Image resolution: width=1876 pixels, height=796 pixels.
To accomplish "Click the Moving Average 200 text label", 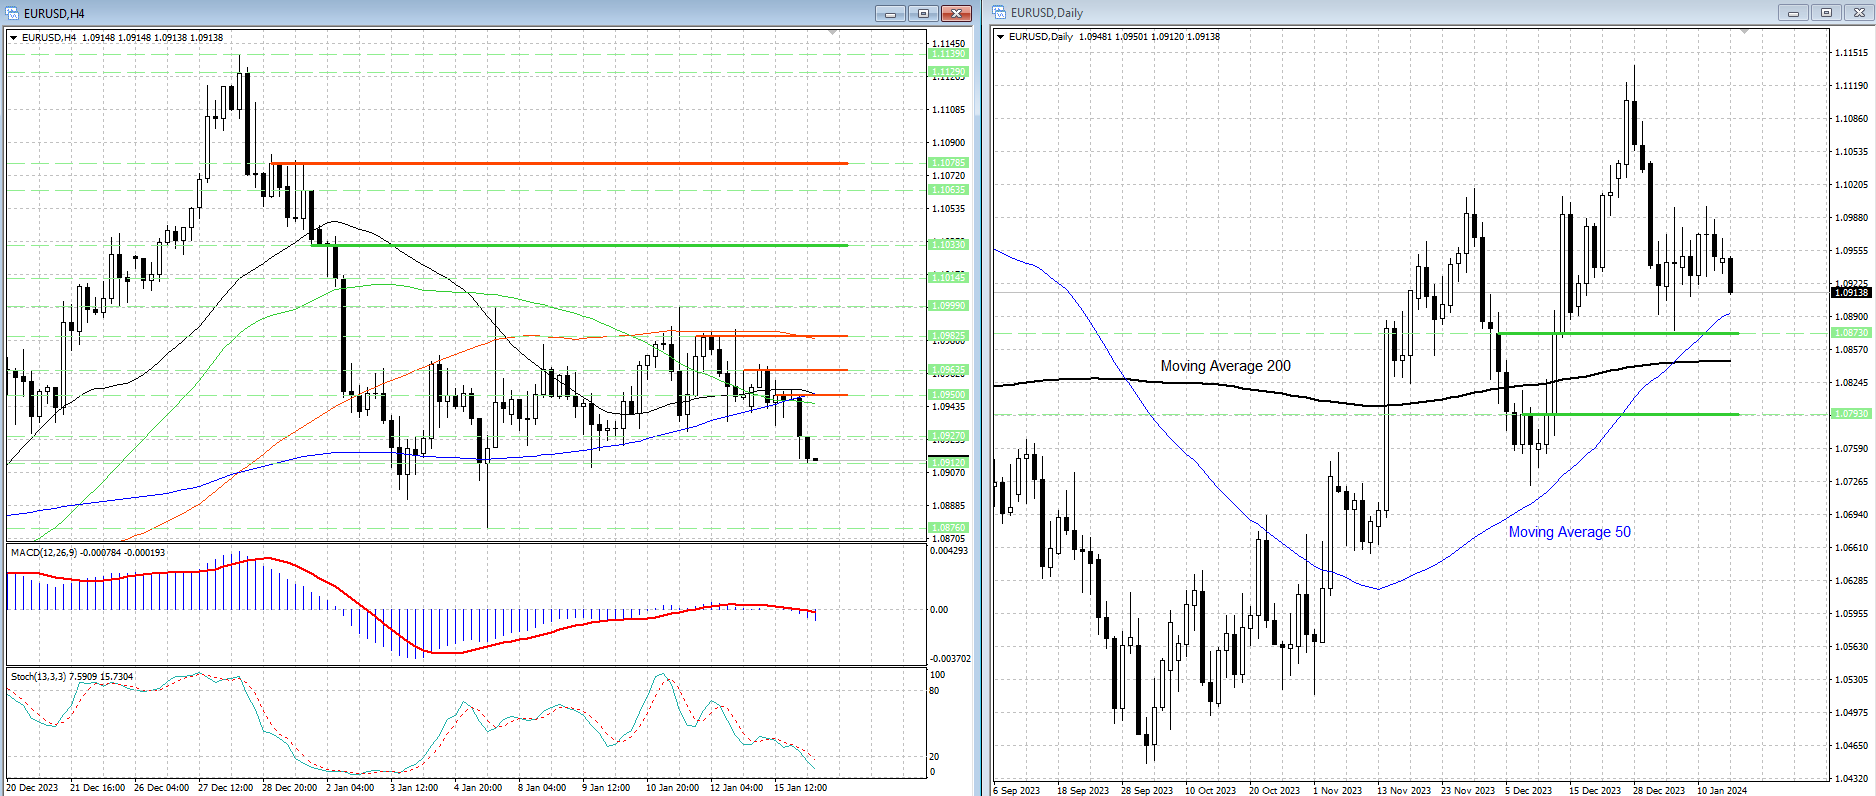I will click(x=1225, y=366).
